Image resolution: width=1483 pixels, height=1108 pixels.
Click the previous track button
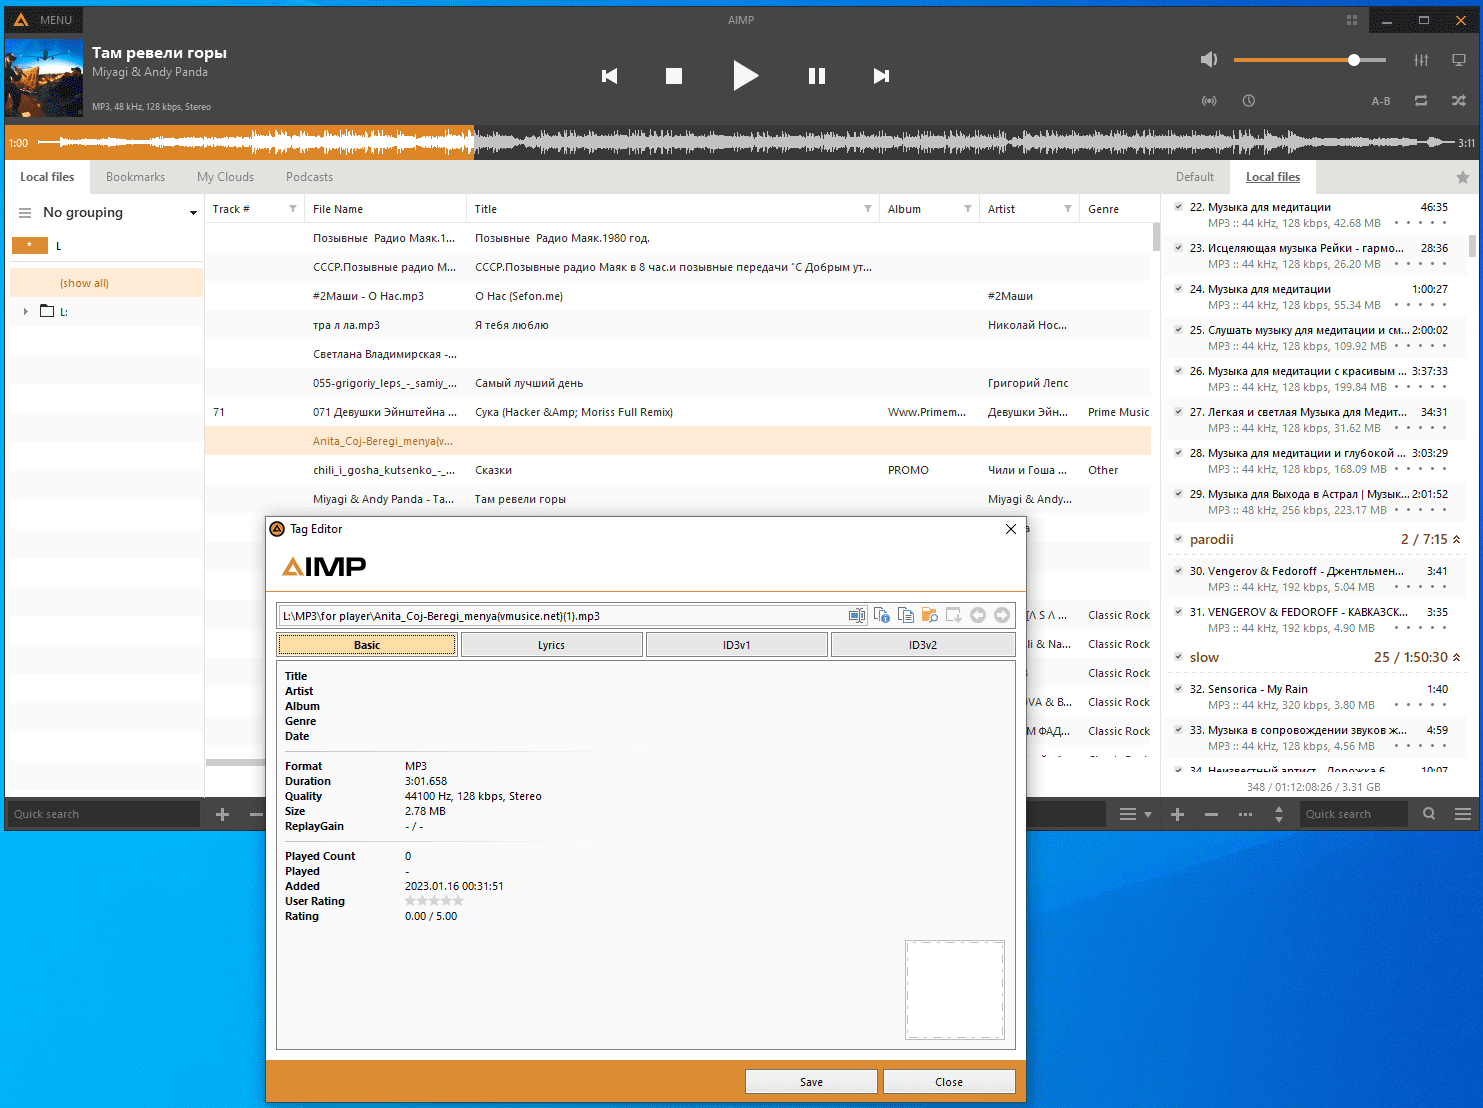pos(609,76)
